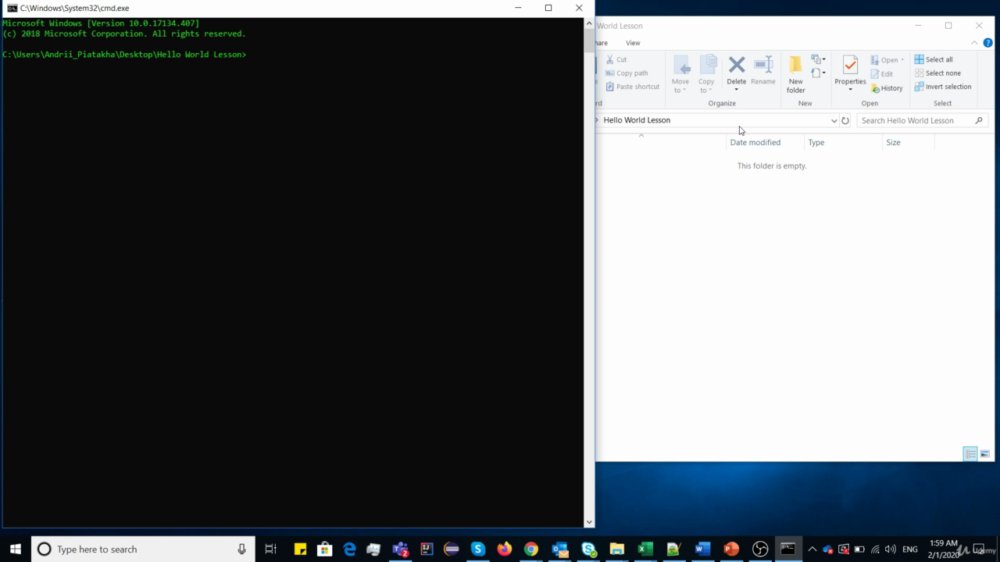Click the Move to ribbon button
1000x562 pixels.
(680, 74)
